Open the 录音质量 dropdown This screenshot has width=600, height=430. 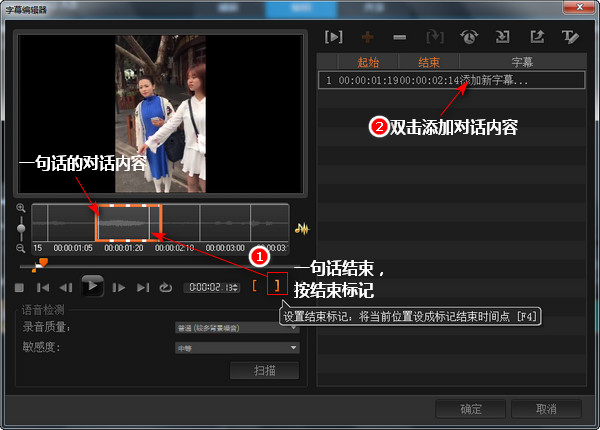tap(237, 328)
